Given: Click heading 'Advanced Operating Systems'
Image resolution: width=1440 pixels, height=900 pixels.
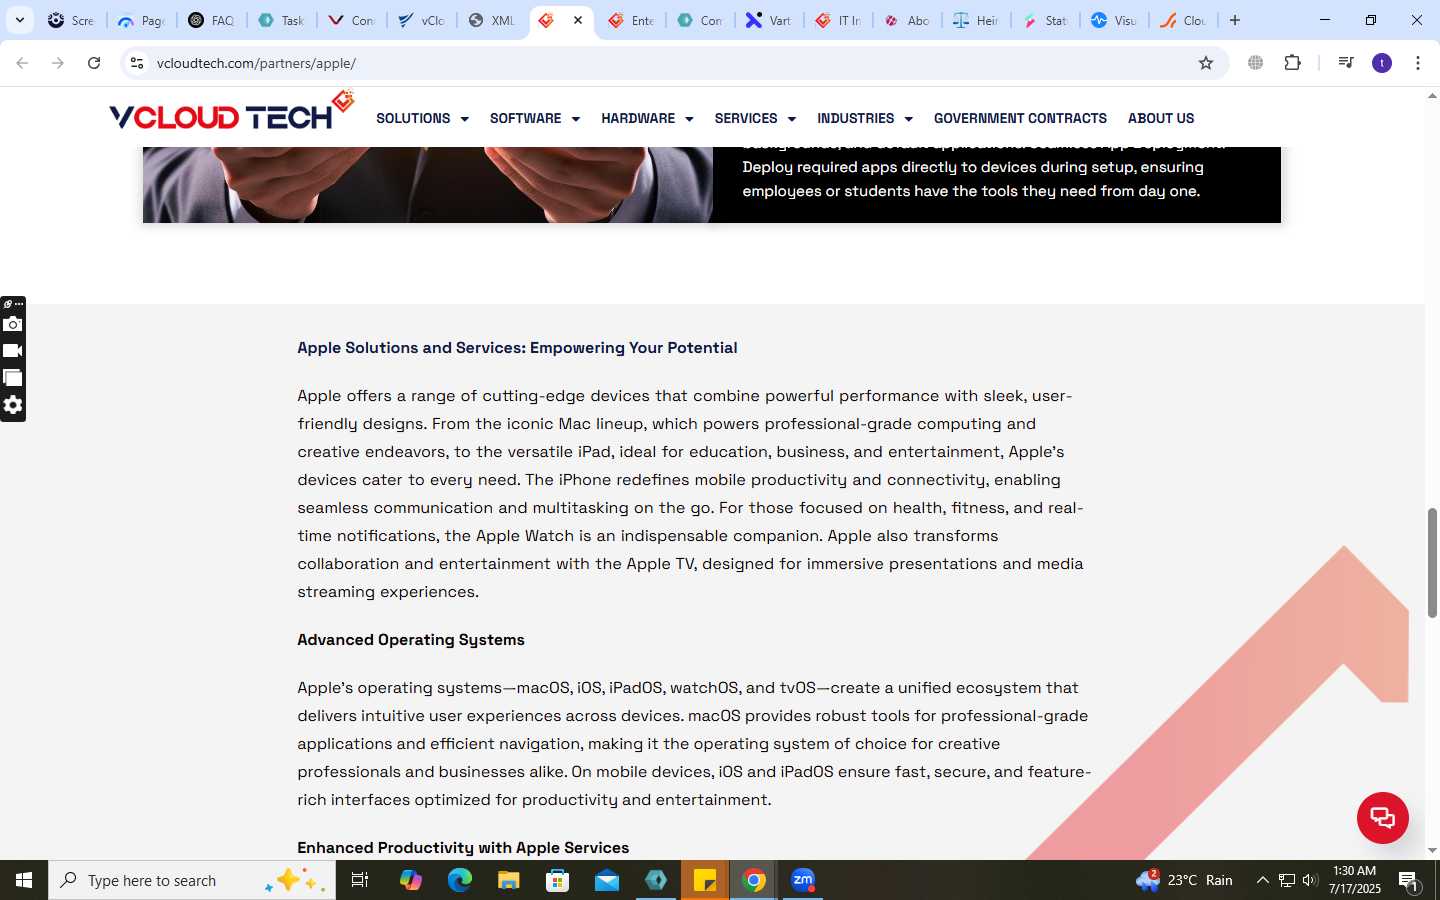Looking at the screenshot, I should 411,640.
